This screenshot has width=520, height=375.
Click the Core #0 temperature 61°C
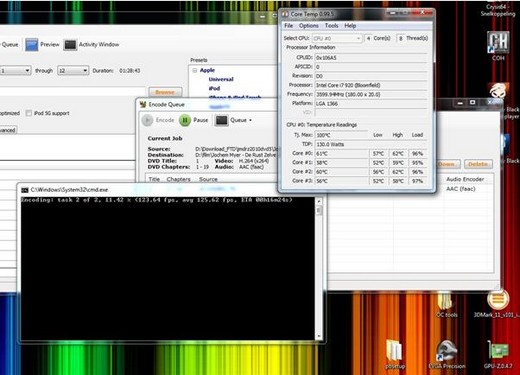(x=341, y=154)
